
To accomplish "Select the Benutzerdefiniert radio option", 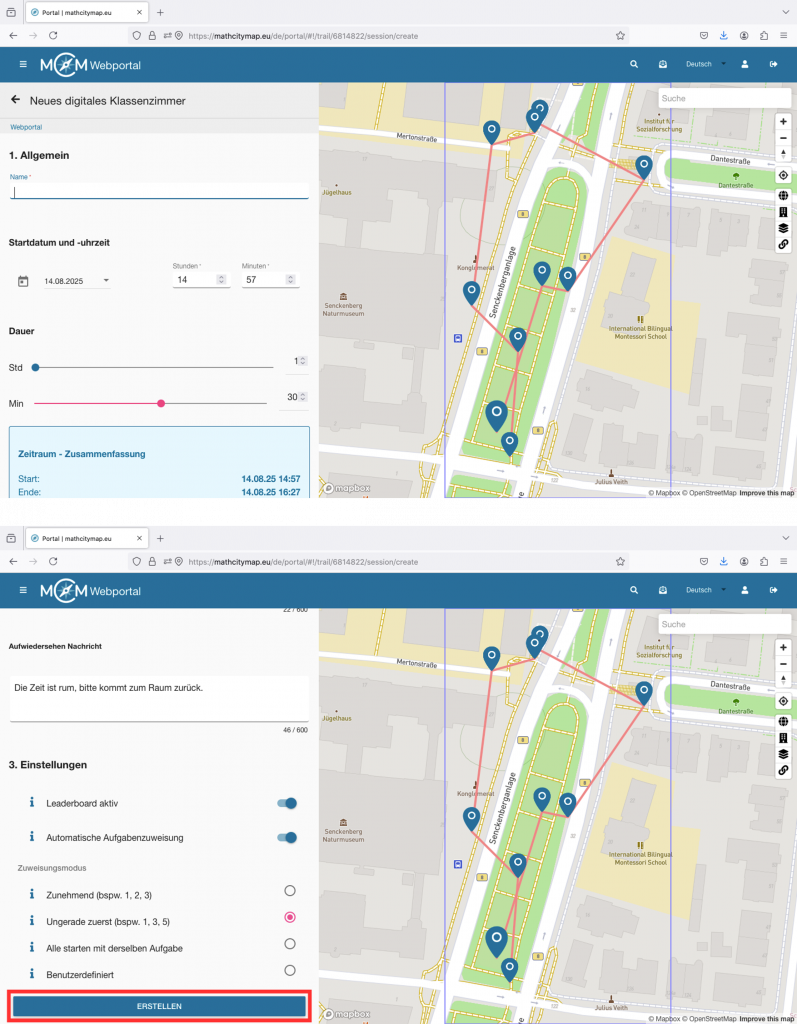I will click(x=290, y=970).
